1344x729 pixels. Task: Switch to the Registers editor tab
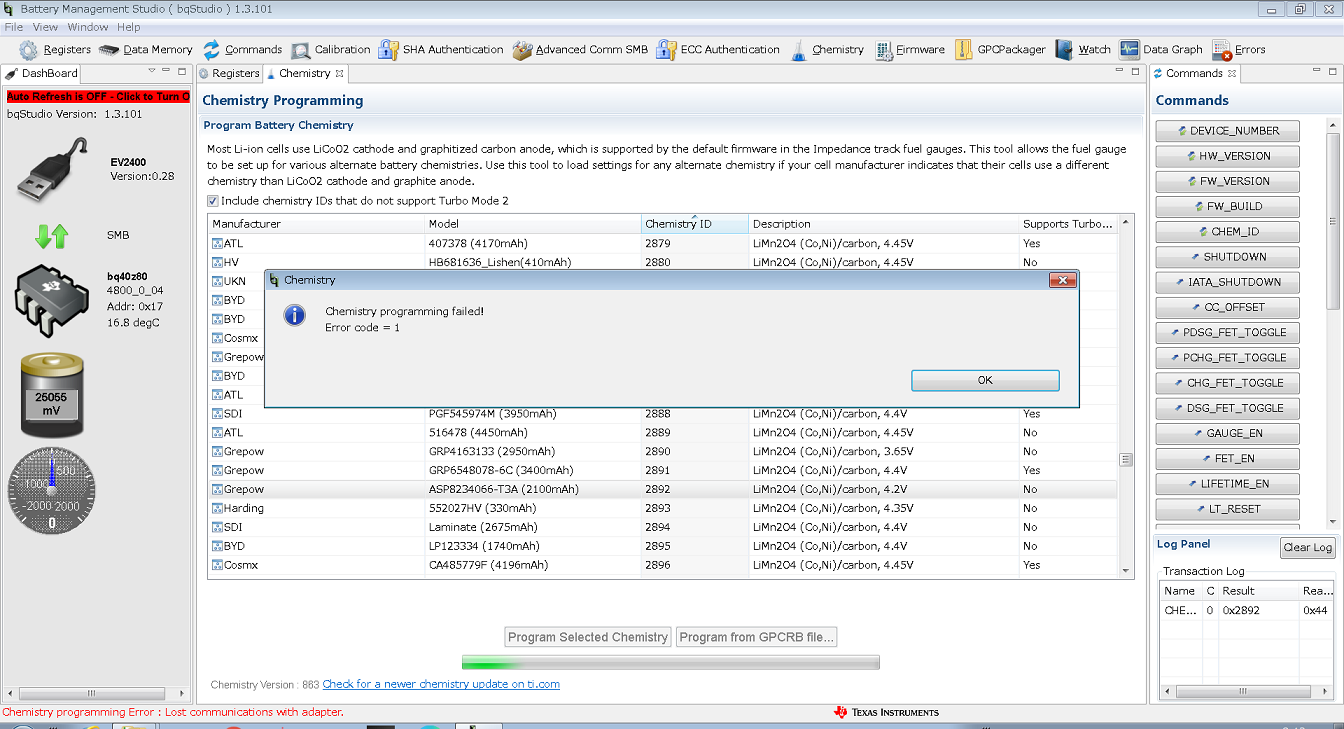pos(229,73)
